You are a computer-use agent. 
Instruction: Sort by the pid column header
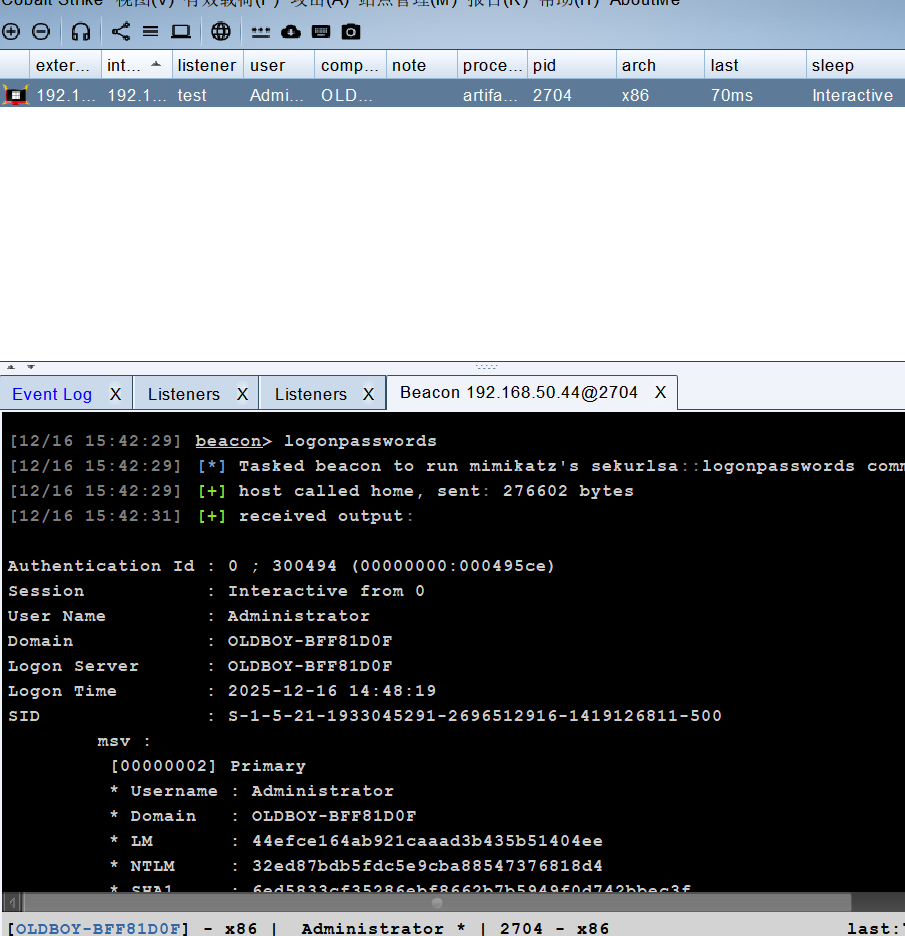pos(572,65)
